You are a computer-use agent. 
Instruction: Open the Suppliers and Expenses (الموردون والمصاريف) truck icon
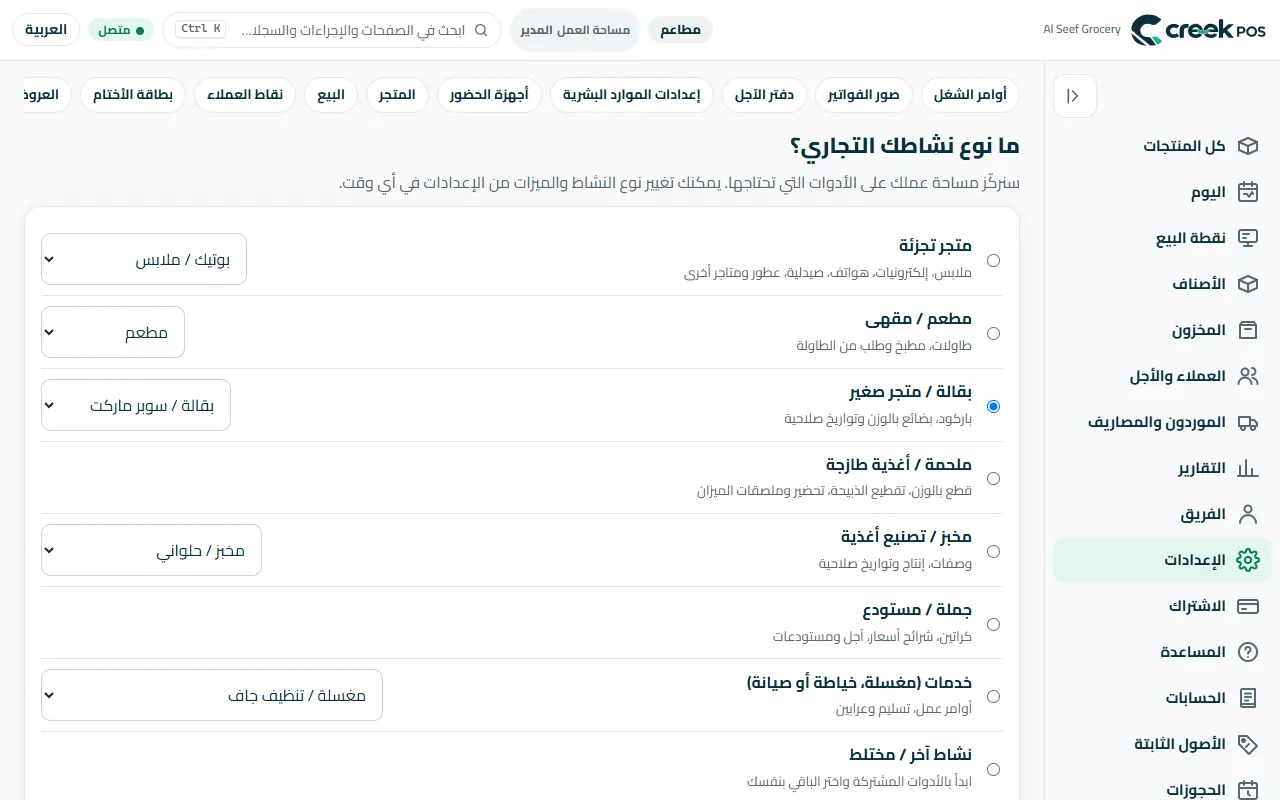[x=1247, y=422]
